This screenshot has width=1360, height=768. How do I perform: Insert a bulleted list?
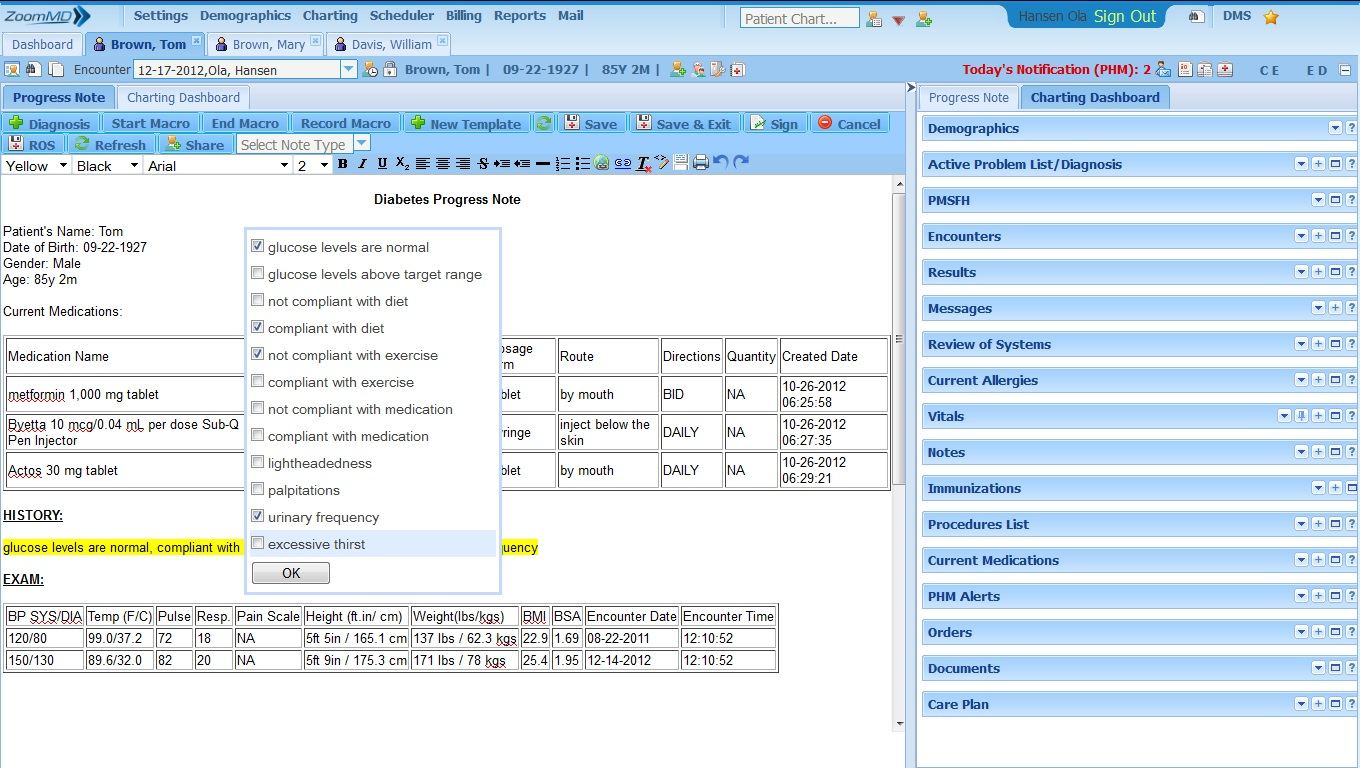(x=582, y=165)
